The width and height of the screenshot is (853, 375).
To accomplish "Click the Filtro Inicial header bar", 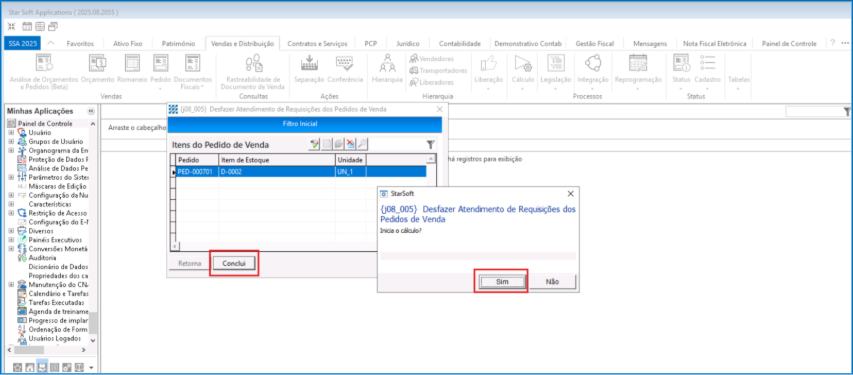I will pos(304,124).
